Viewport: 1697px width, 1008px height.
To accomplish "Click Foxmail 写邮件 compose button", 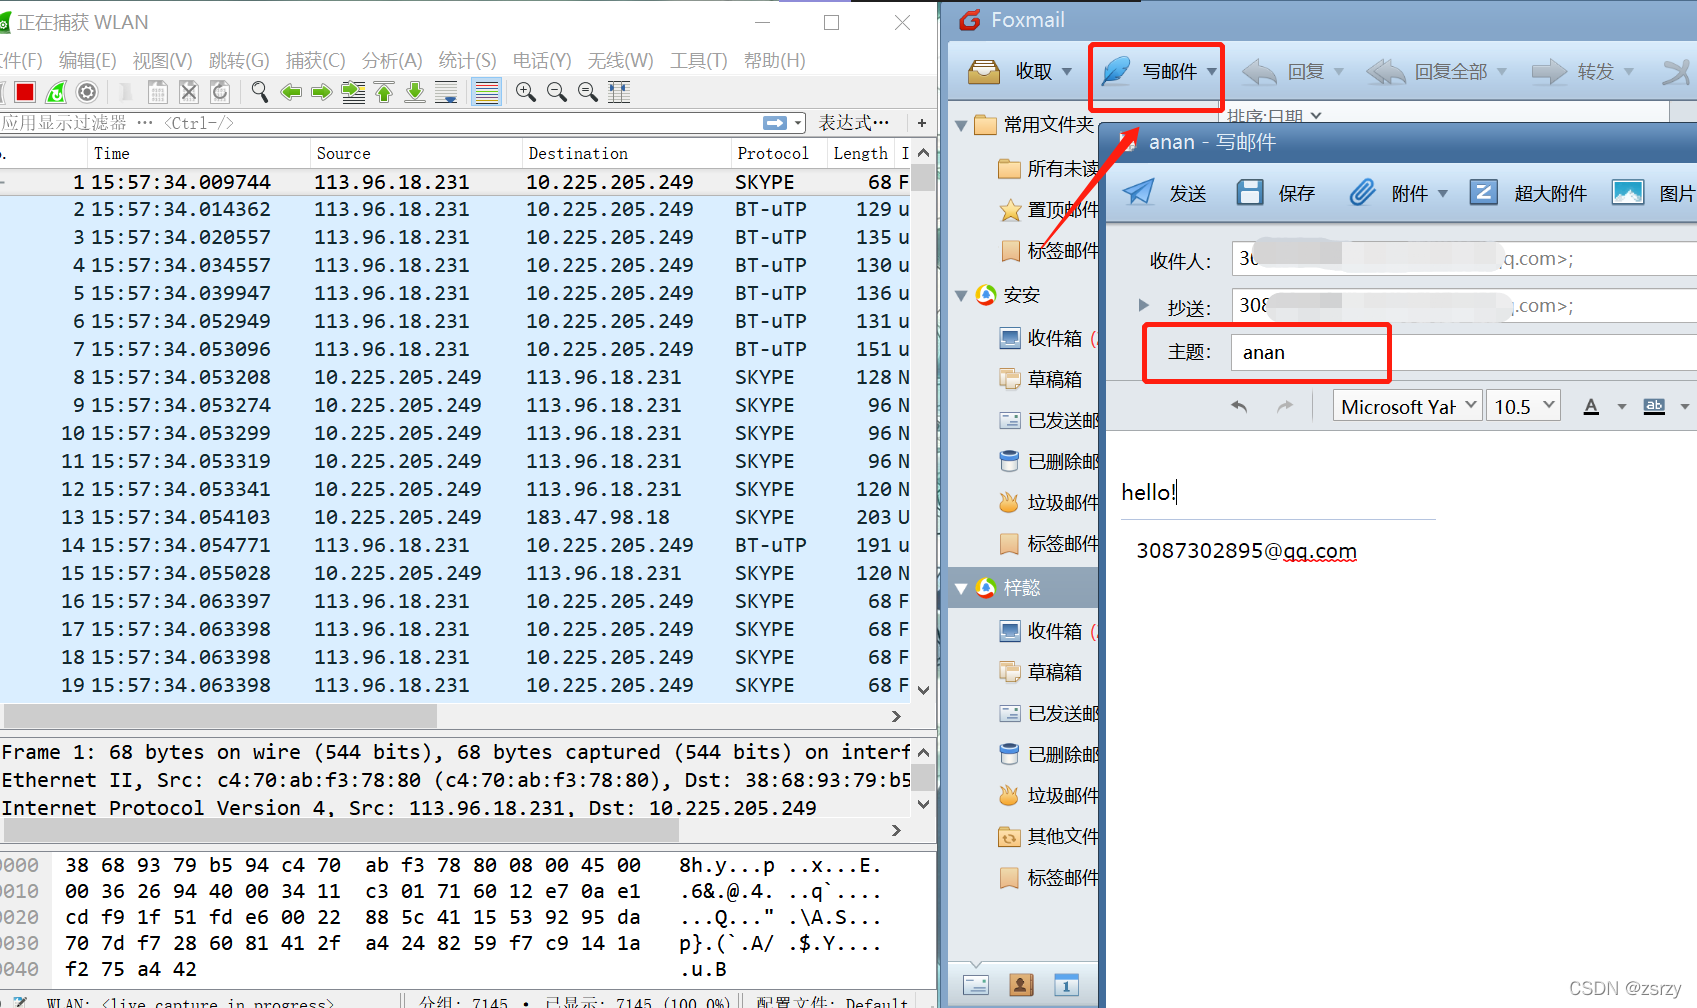I will 1149,72.
